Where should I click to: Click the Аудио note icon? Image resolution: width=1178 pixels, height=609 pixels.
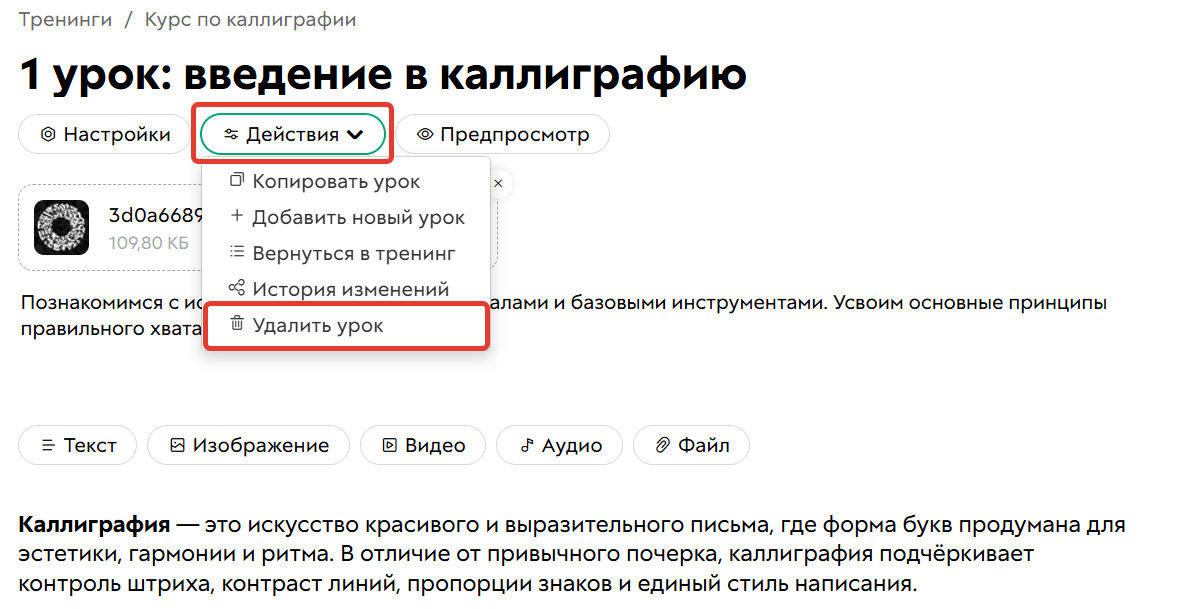[528, 445]
